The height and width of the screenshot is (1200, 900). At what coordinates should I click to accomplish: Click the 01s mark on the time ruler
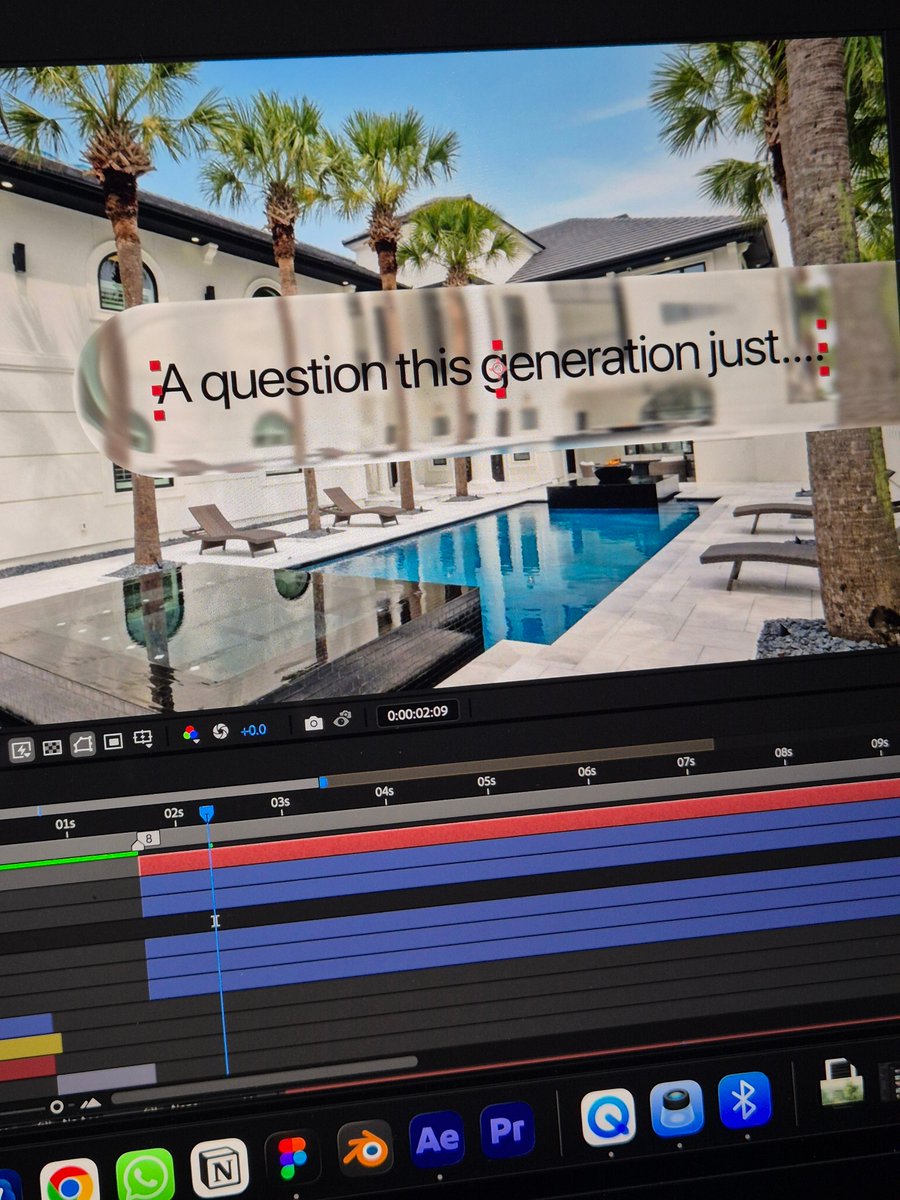[x=65, y=825]
